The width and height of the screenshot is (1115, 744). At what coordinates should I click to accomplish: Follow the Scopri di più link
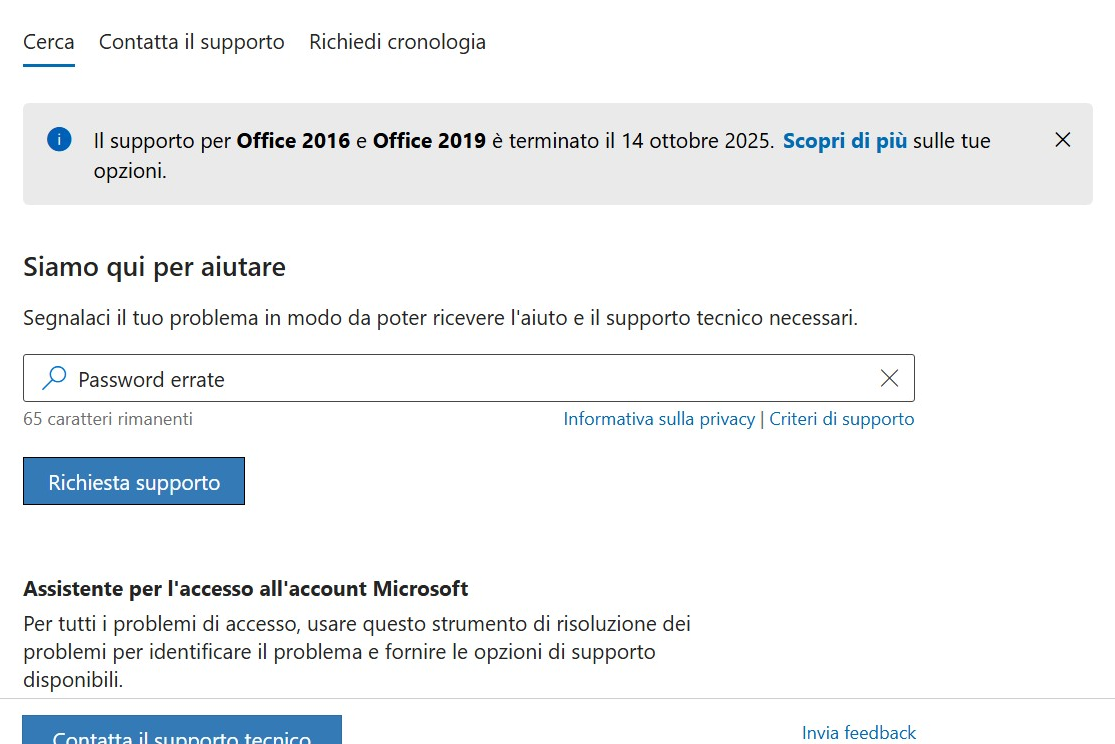(x=845, y=141)
